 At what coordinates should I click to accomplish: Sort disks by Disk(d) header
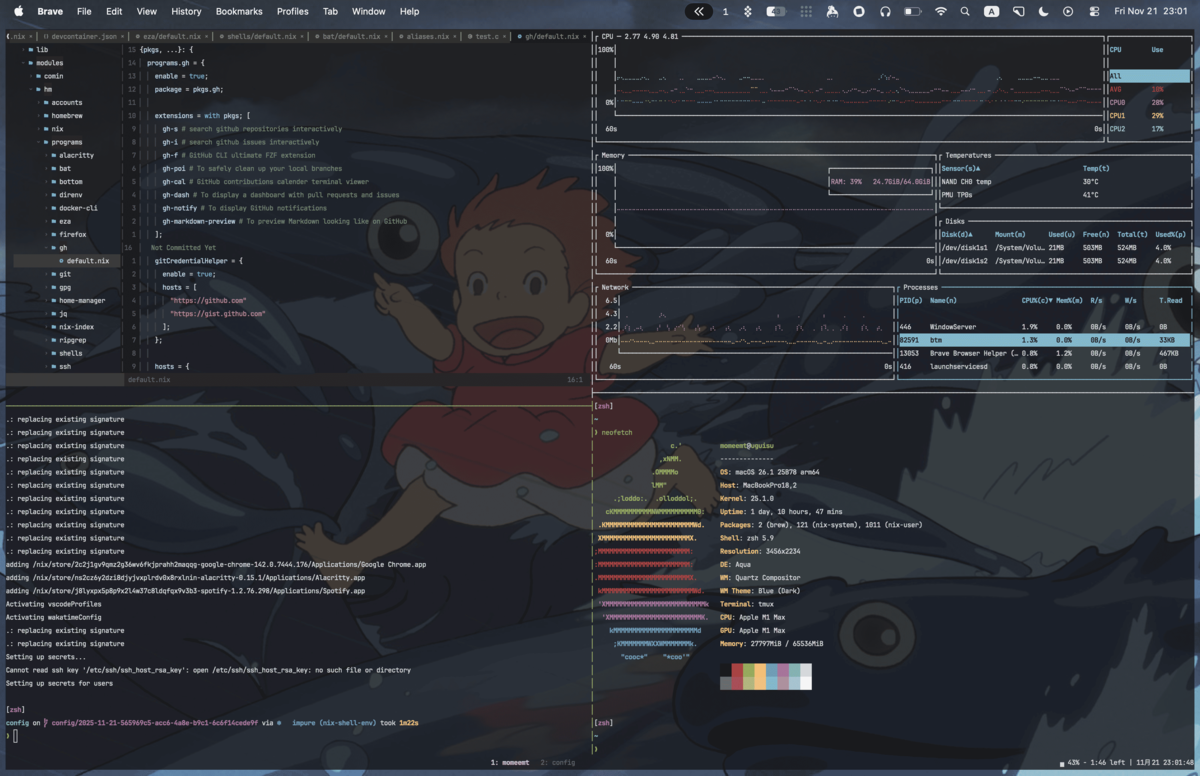[956, 234]
